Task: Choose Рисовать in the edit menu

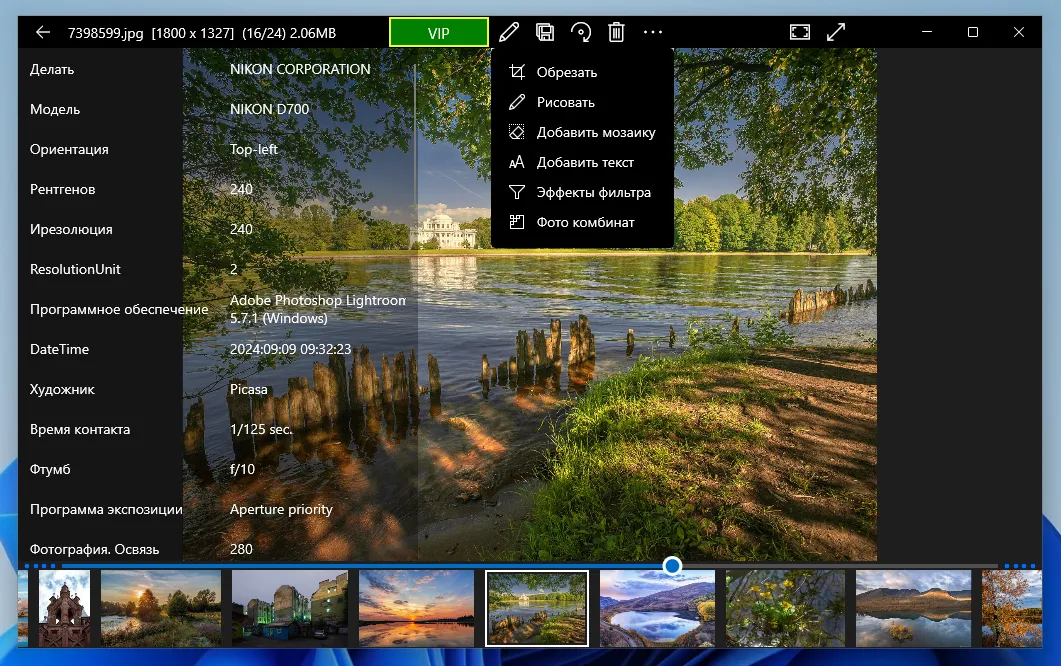Action: tap(565, 102)
